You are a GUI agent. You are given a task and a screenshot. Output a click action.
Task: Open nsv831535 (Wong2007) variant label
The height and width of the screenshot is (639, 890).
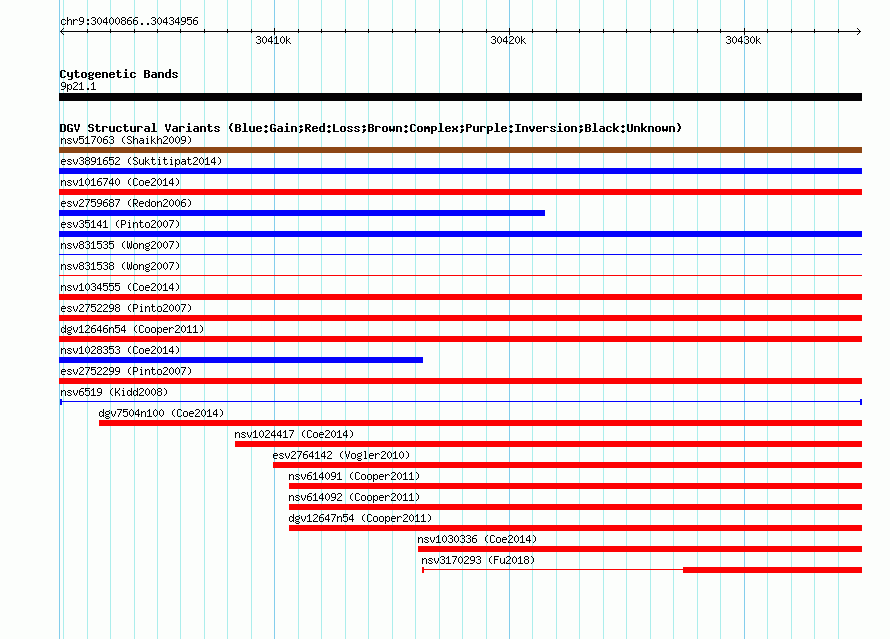tap(120, 245)
